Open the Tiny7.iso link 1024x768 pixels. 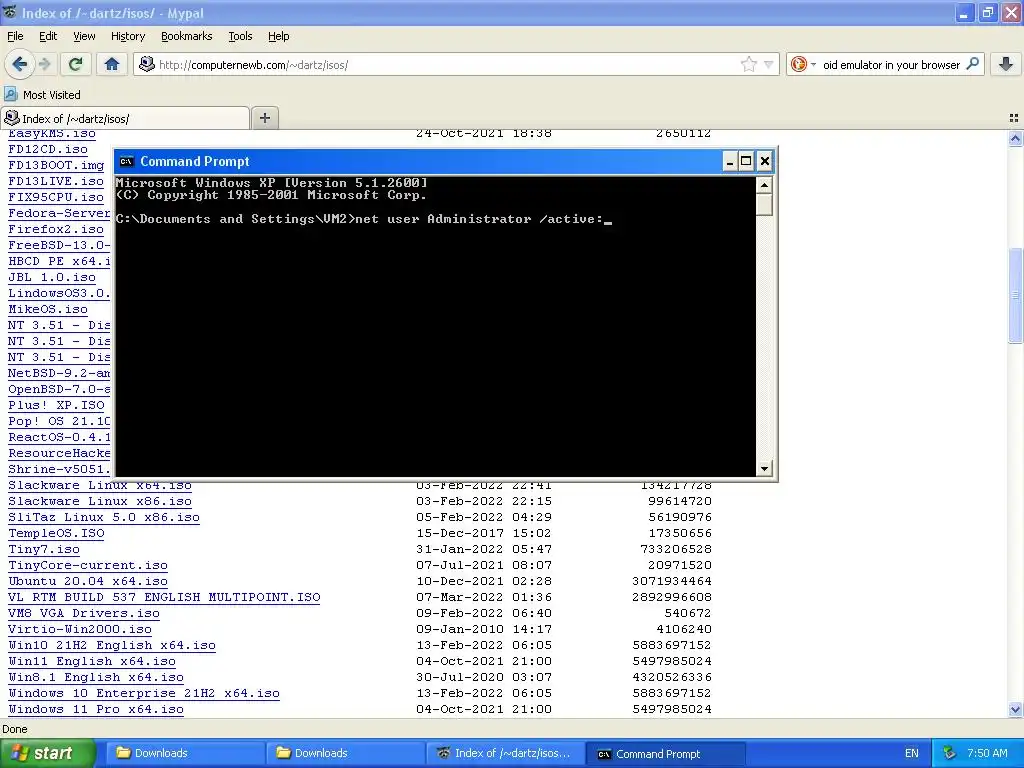point(44,549)
